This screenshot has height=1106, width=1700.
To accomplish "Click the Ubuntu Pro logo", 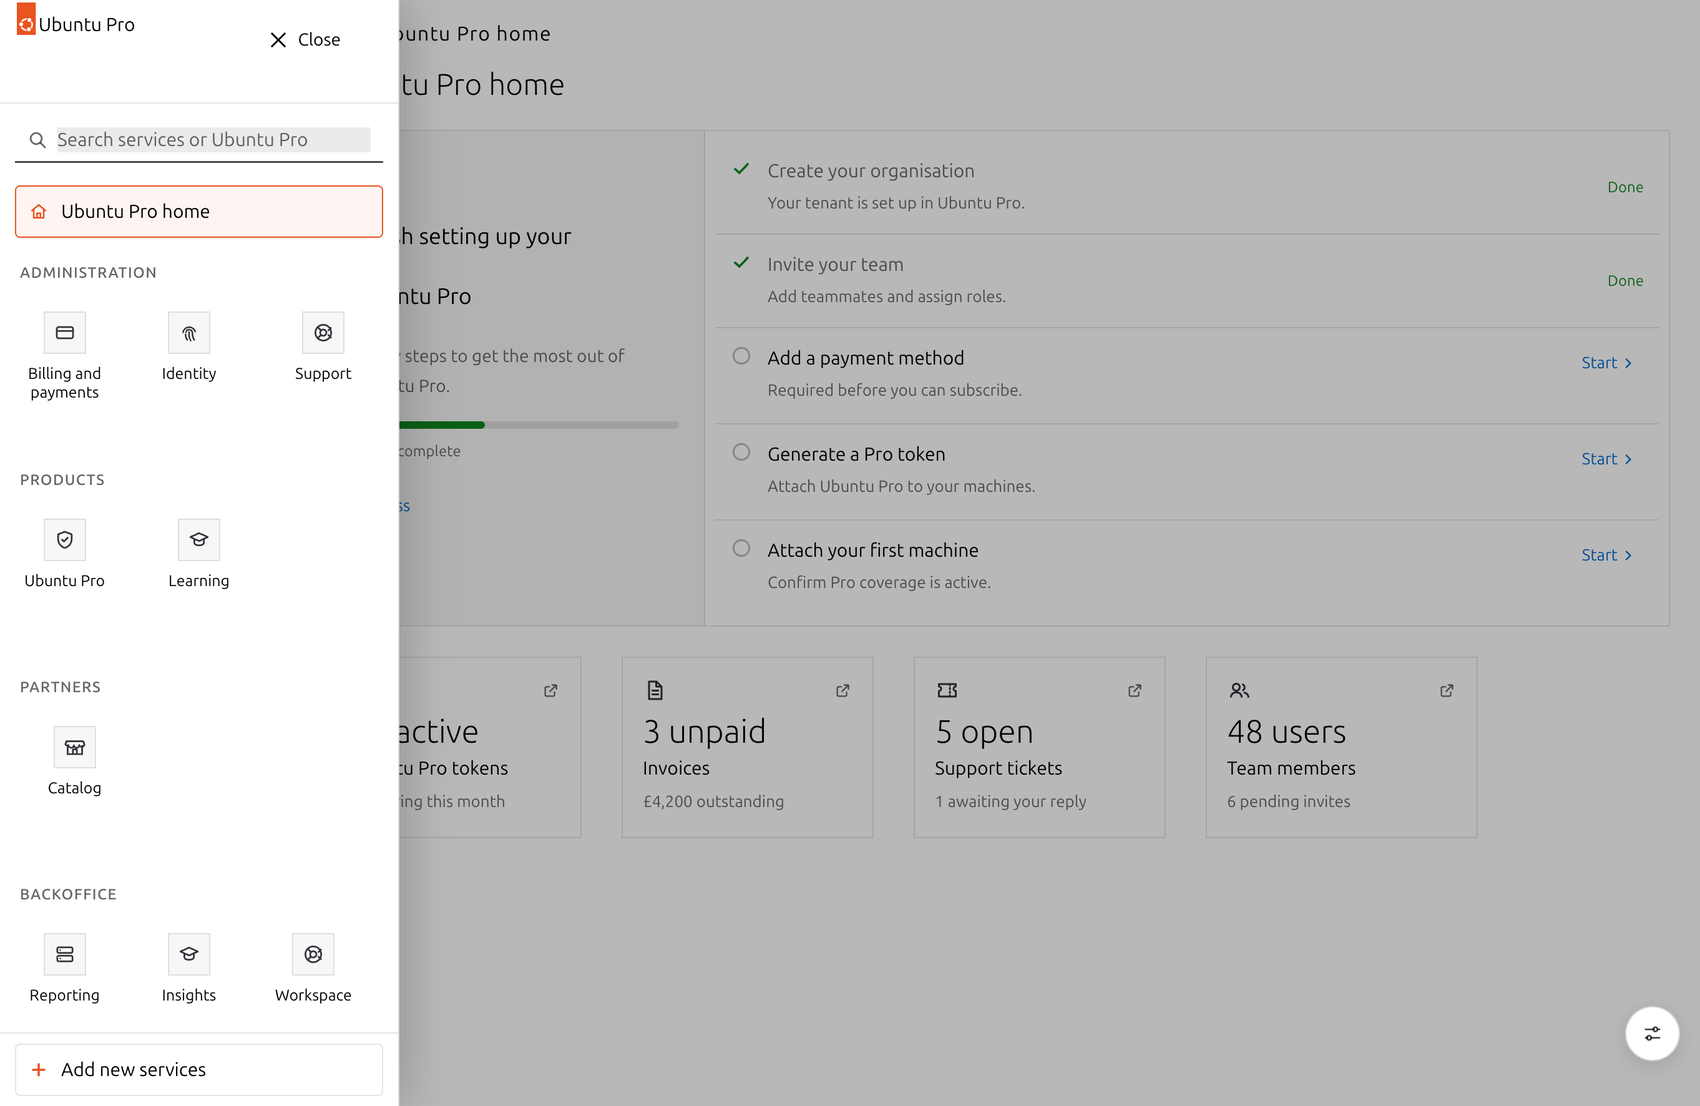I will (26, 20).
